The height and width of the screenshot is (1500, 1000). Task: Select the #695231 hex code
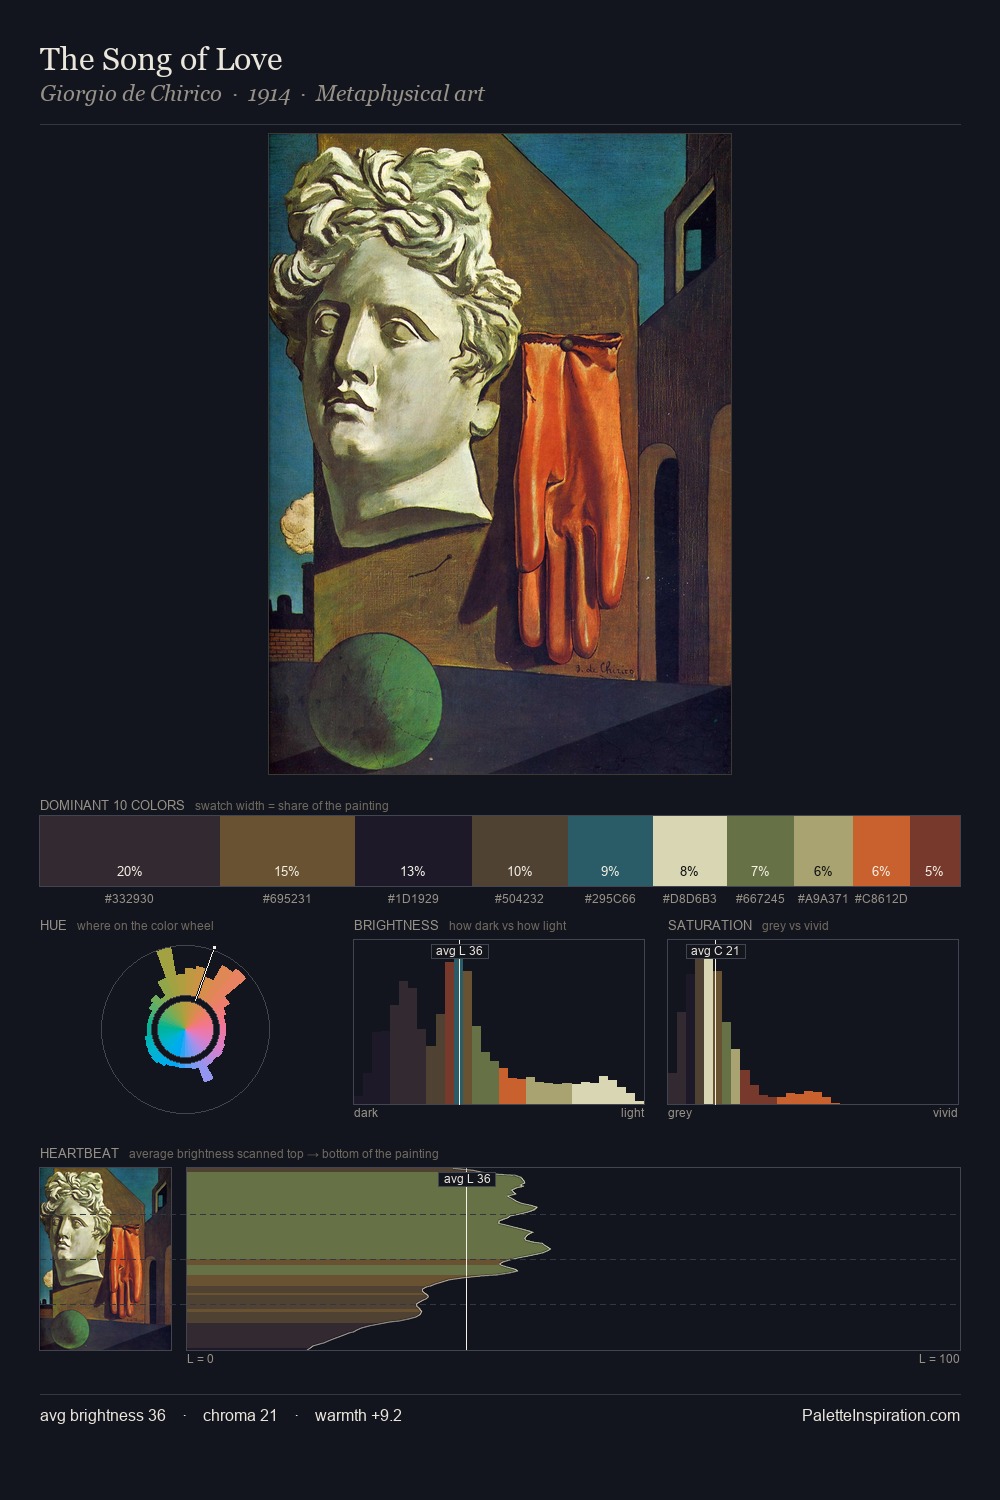287,899
